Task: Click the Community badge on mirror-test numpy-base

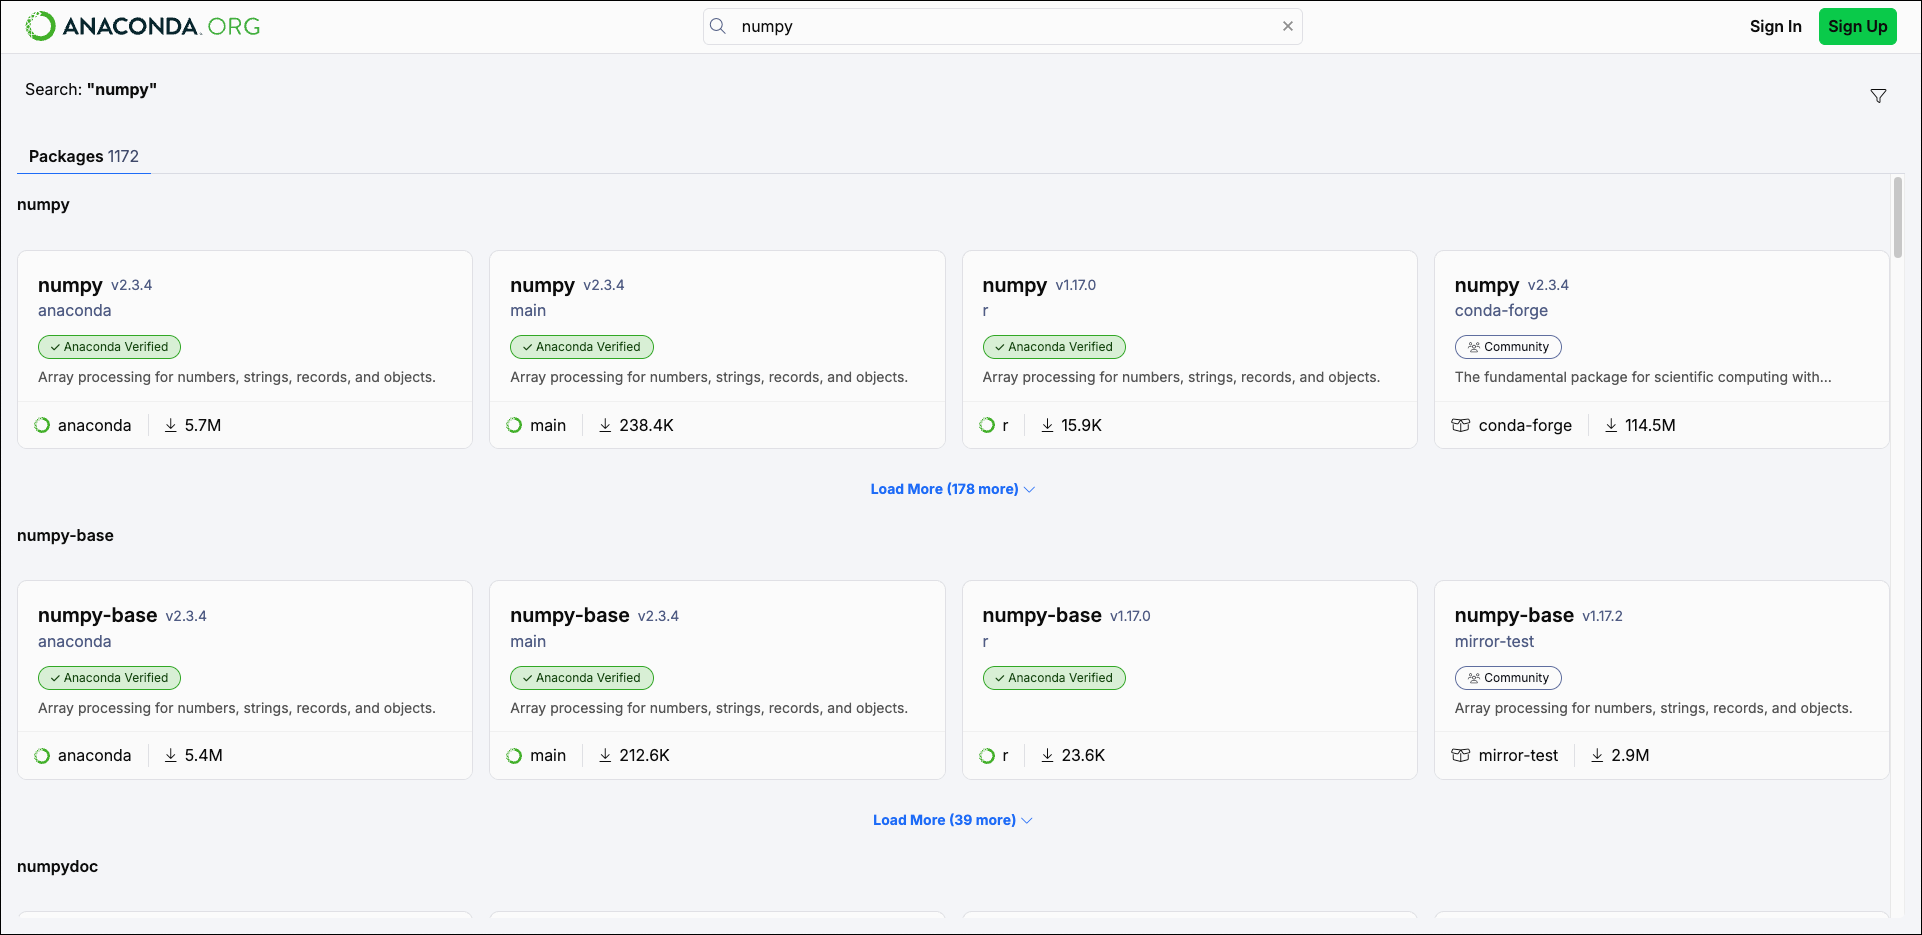Action: tap(1508, 678)
